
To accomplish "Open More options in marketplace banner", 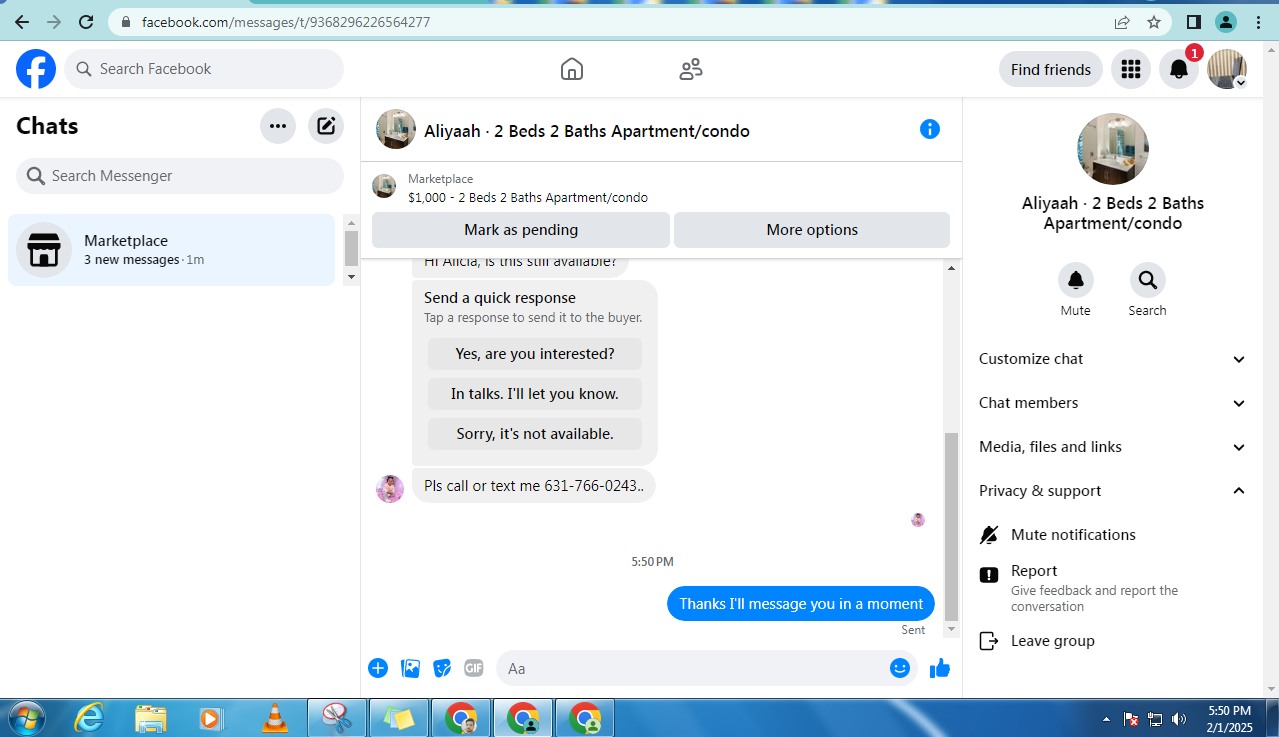I will (812, 230).
